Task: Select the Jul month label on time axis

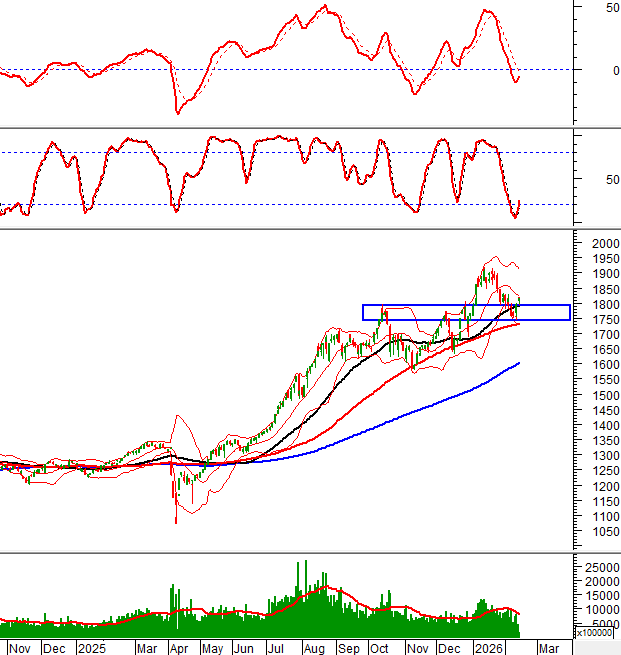Action: 275,647
